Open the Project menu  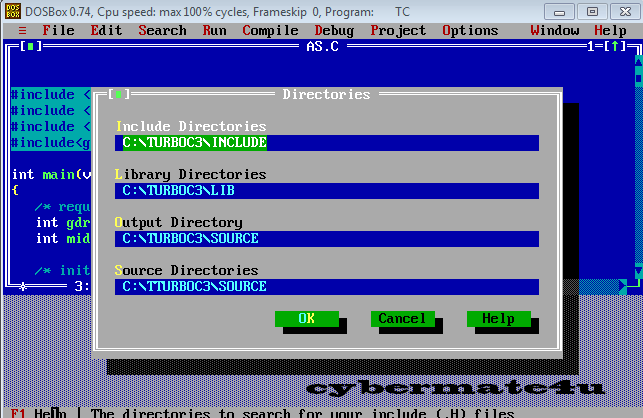point(398,30)
